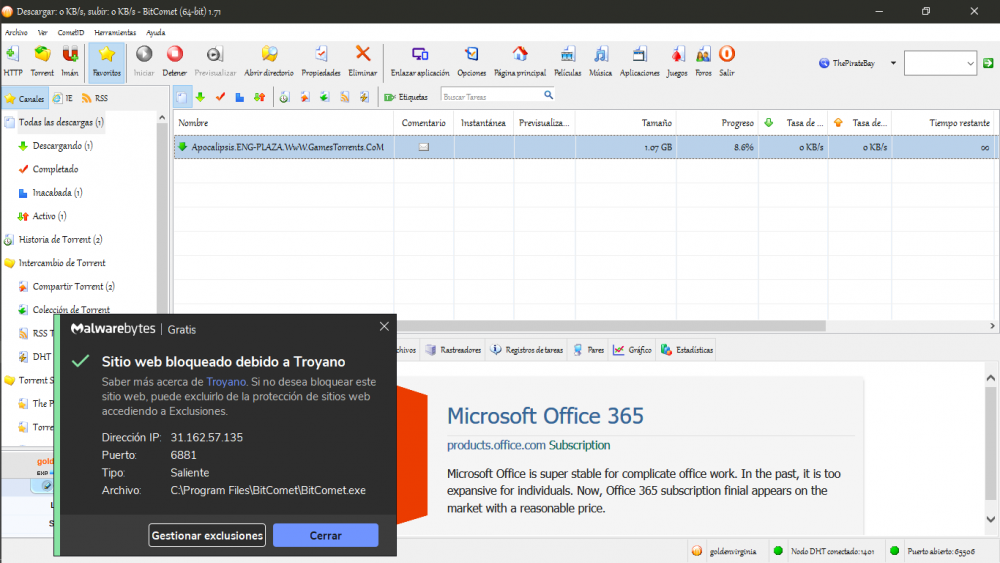Open products.office.com Subscription link
The height and width of the screenshot is (563, 1000).
point(529,445)
